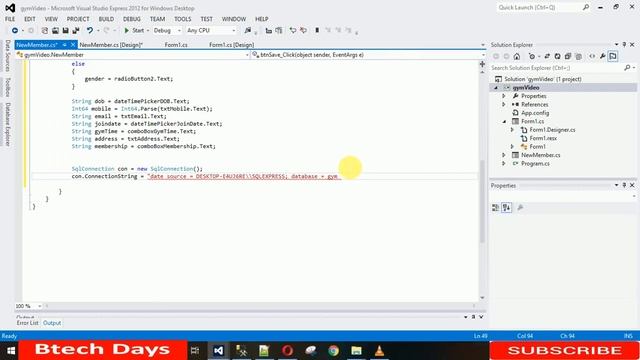Open File Explorer from the taskbar

[x=356, y=351]
